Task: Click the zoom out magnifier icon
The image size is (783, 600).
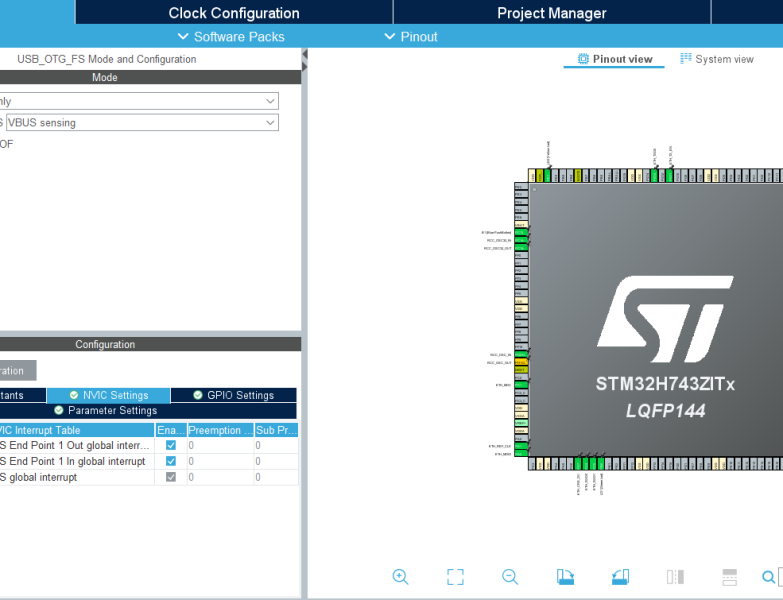Action: pyautogui.click(x=510, y=577)
